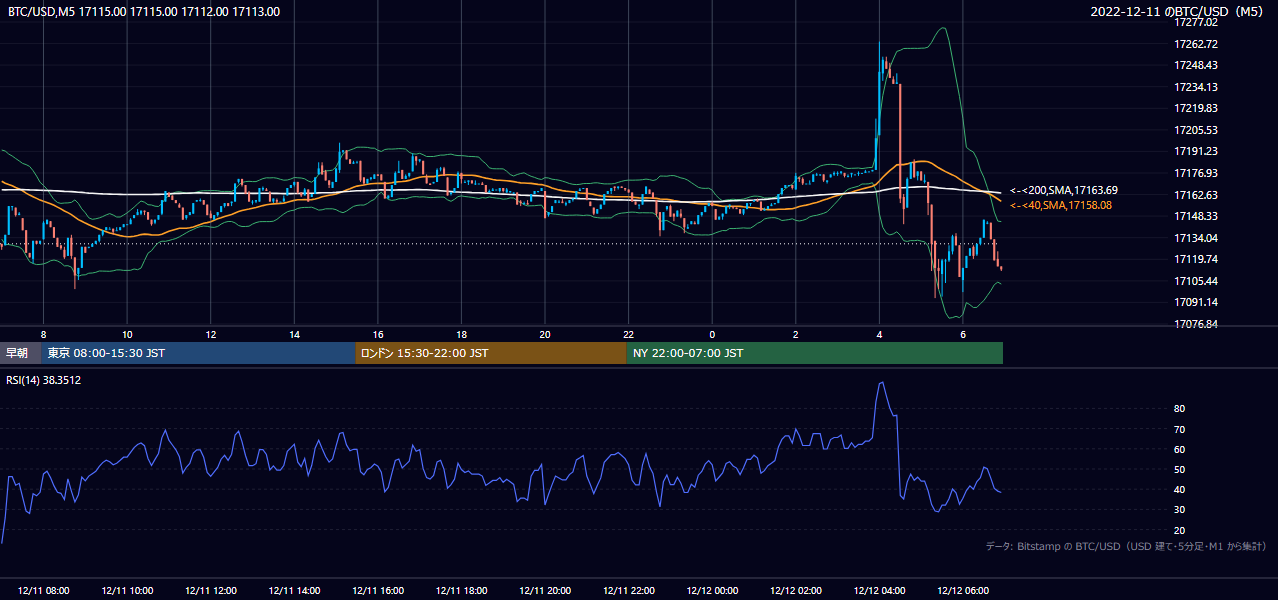Screen dimensions: 1278x600
Task: Click date label 12/11 12:00
Action: pyautogui.click(x=211, y=590)
